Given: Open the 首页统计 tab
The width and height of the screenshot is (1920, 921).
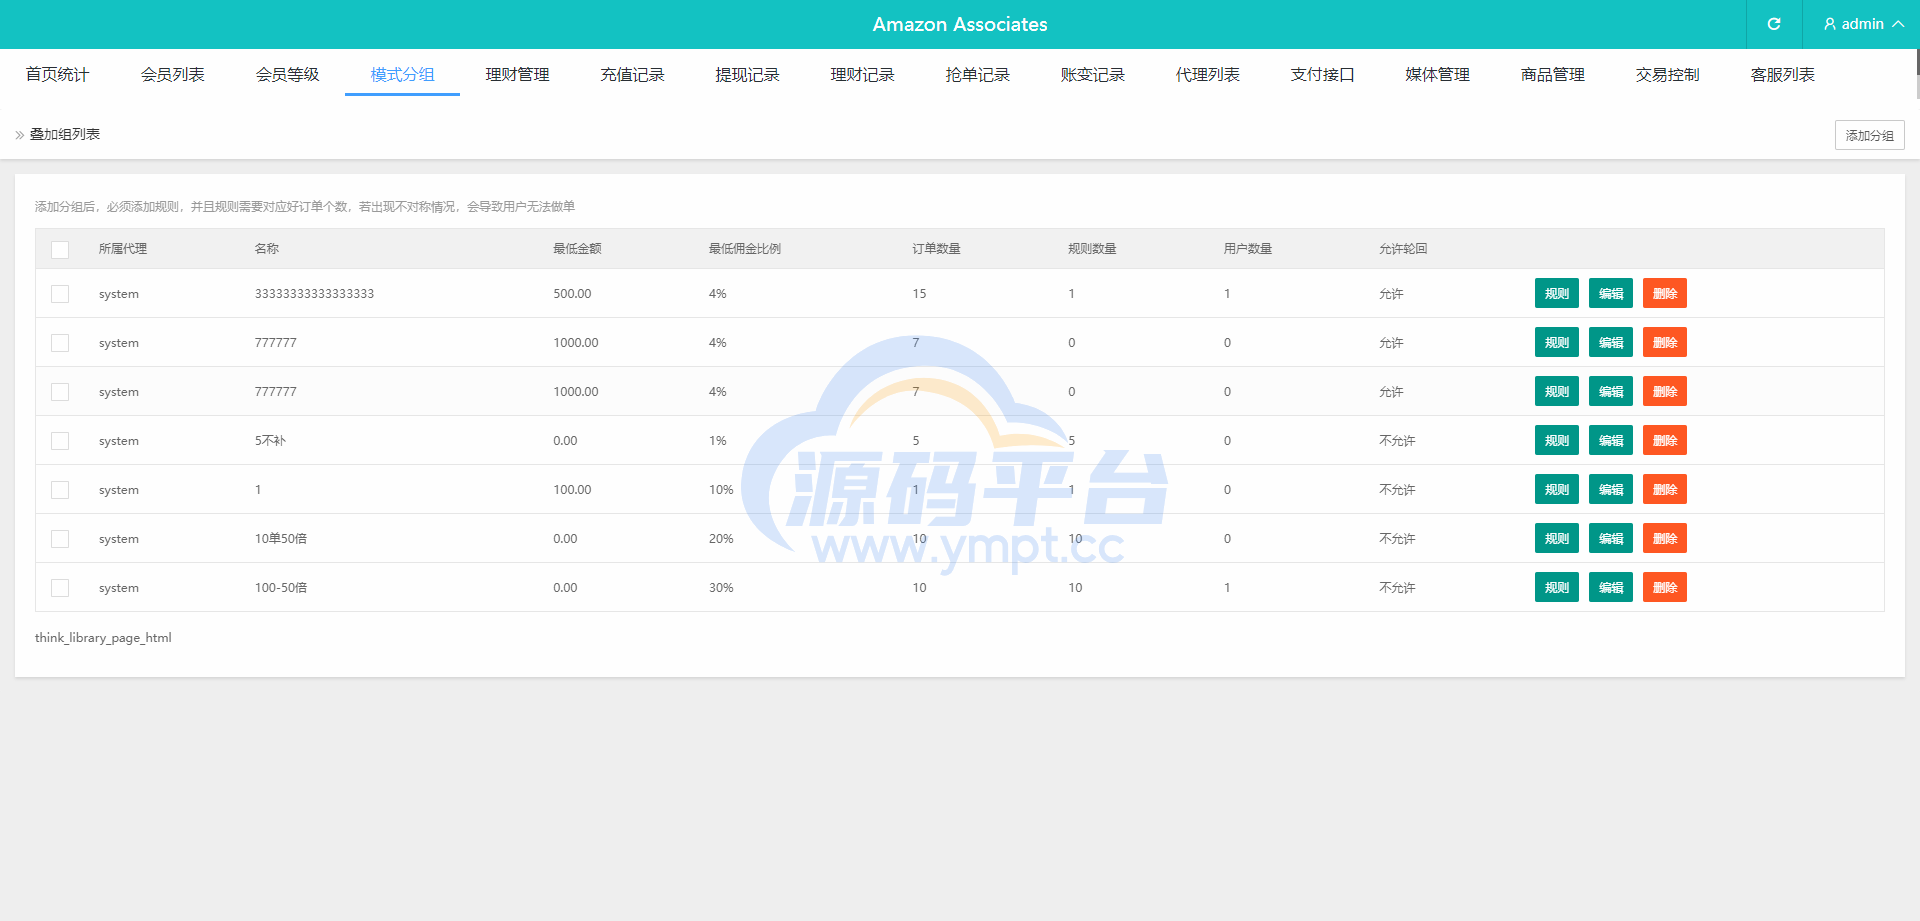Looking at the screenshot, I should (58, 75).
